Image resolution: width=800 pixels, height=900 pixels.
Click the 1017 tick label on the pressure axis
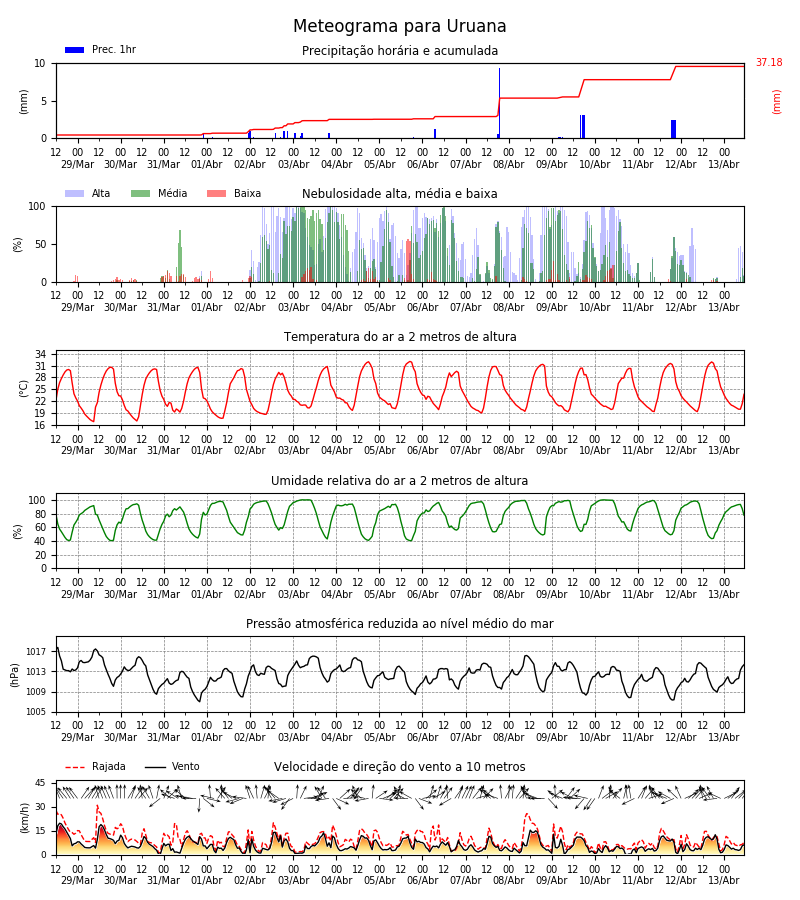point(36,651)
